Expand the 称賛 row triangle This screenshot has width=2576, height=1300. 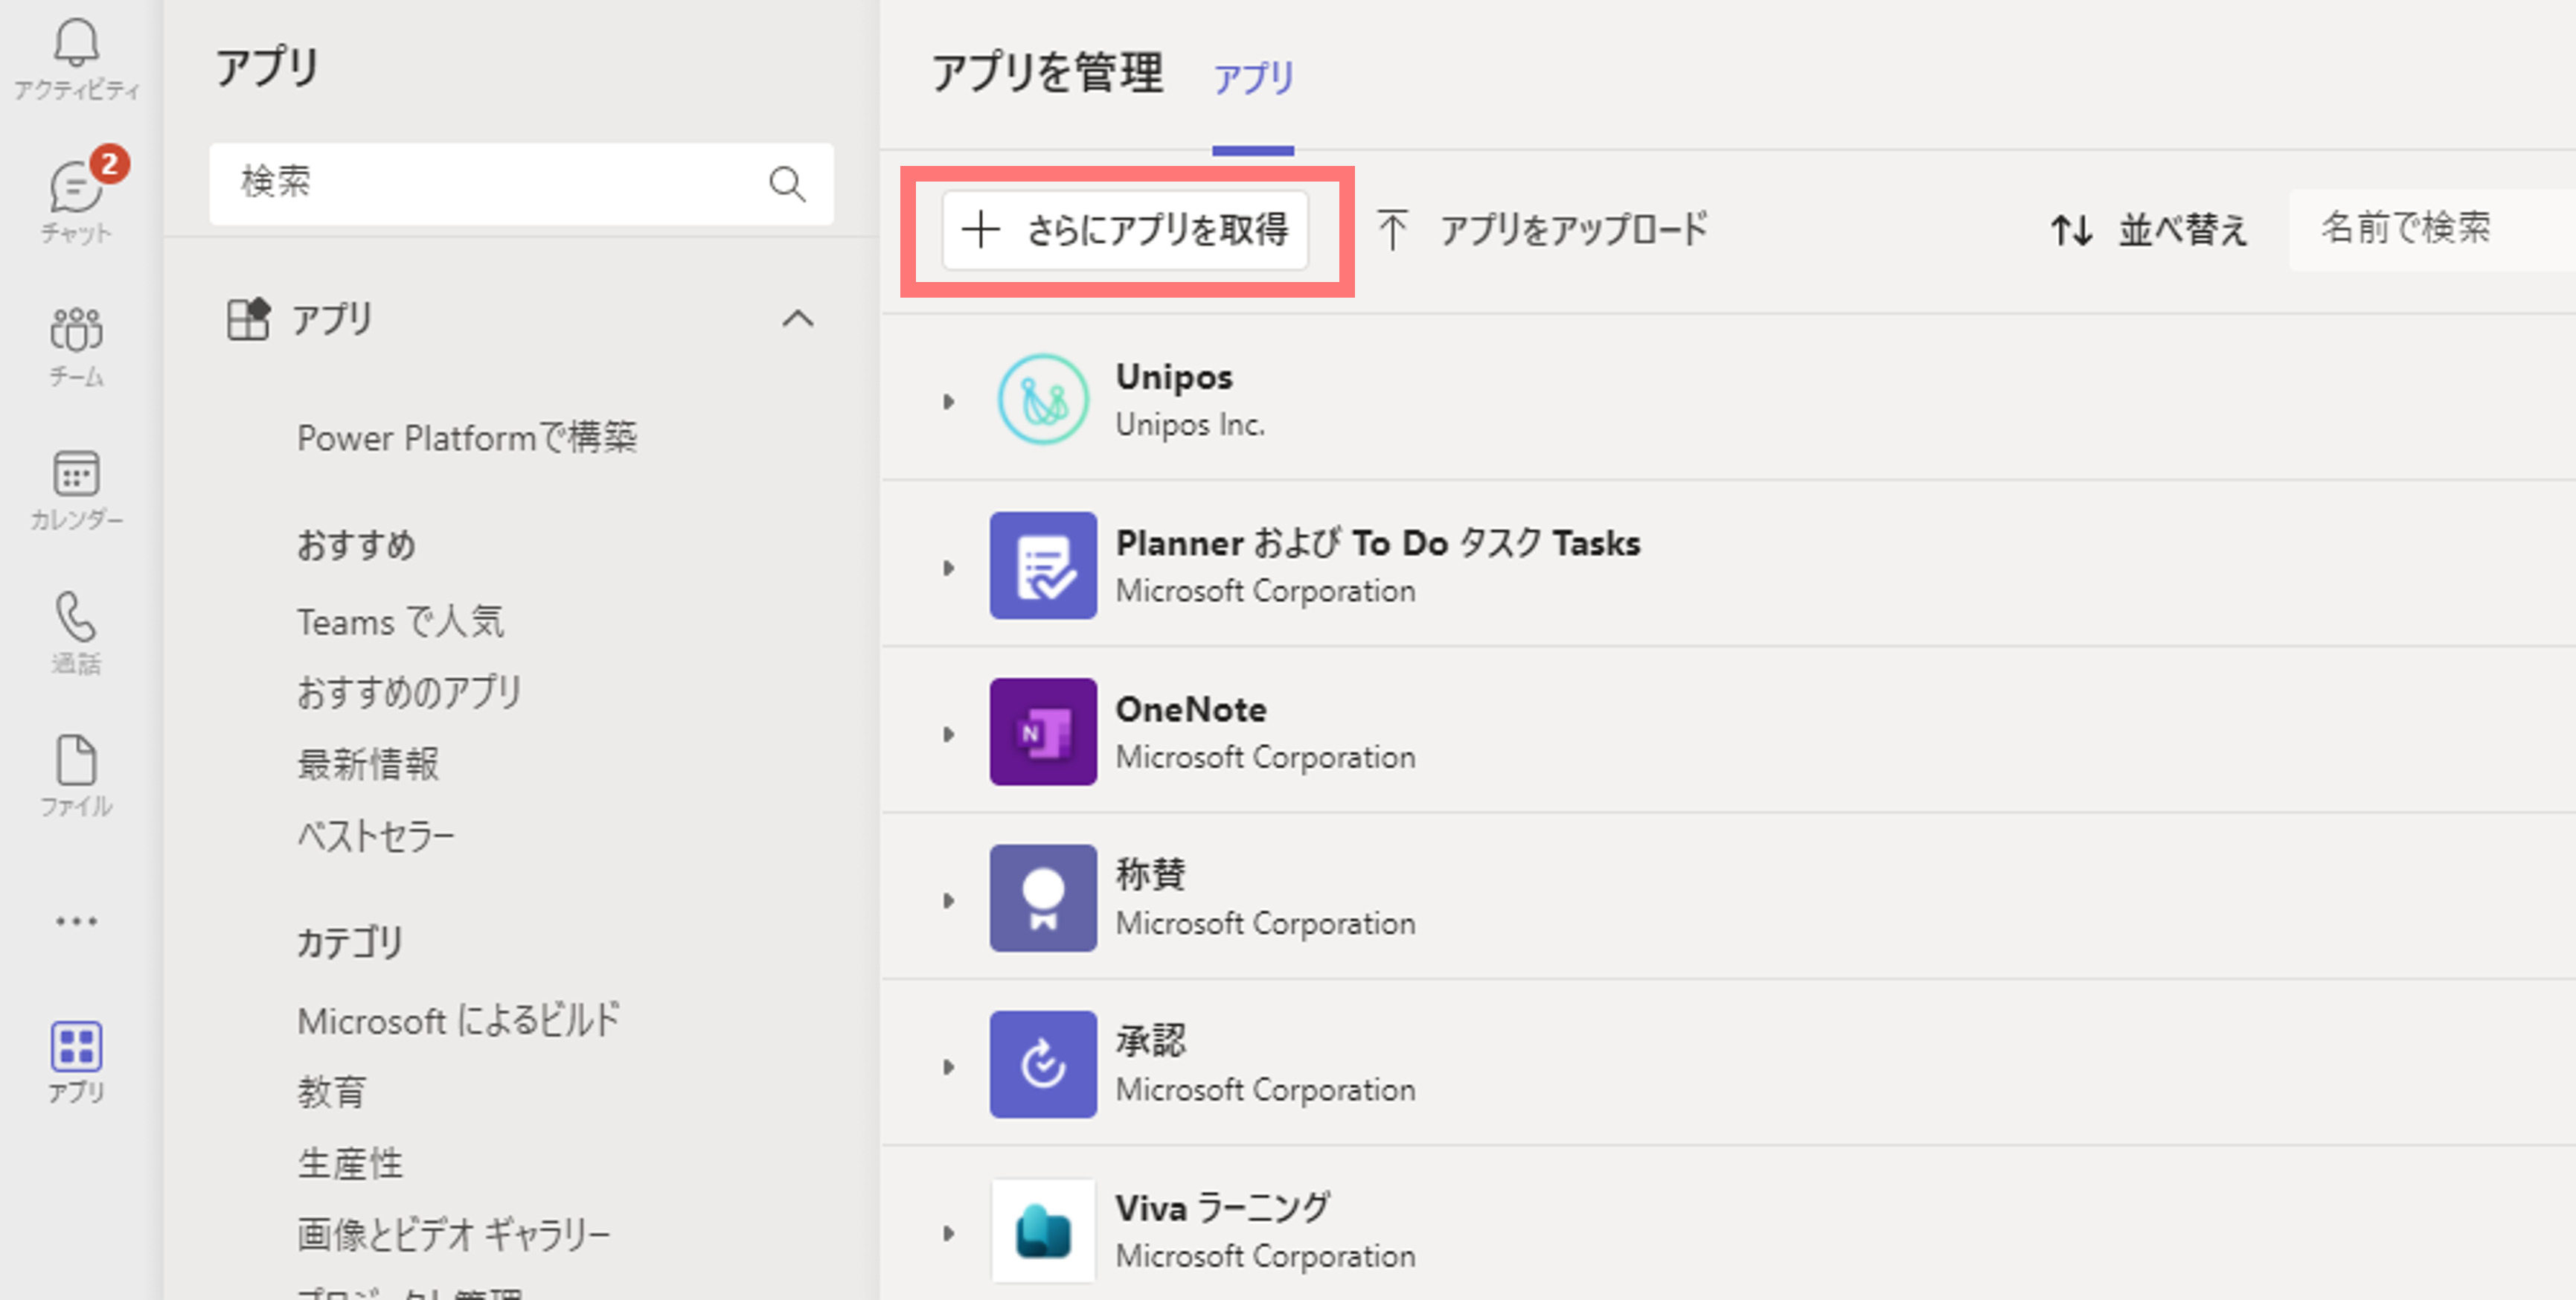pyautogui.click(x=948, y=900)
